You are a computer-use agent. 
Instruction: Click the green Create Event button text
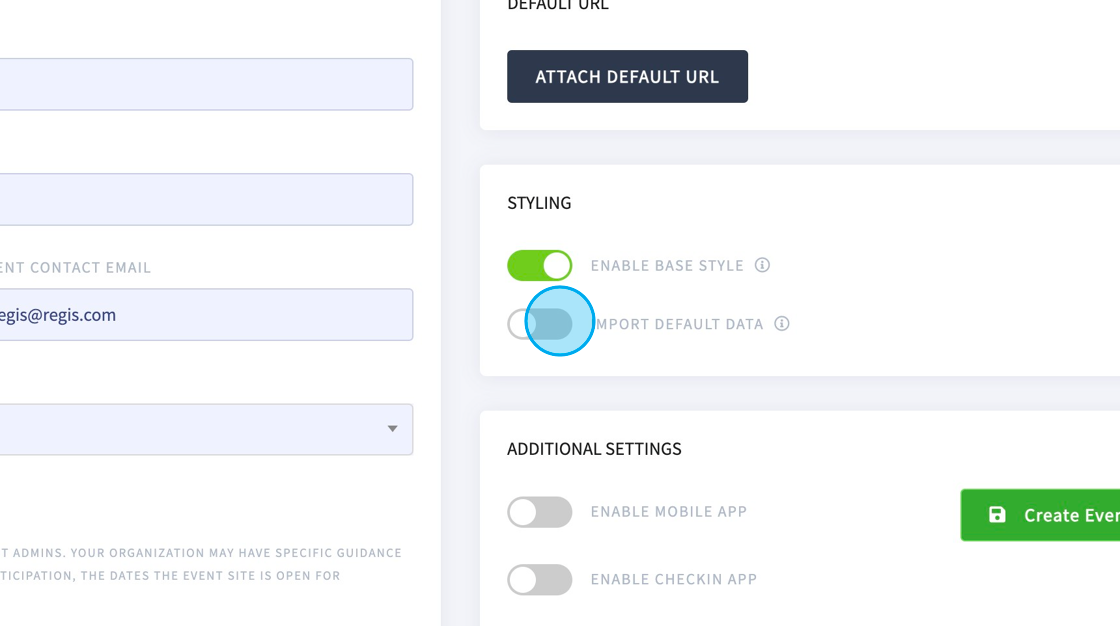pyautogui.click(x=1071, y=515)
